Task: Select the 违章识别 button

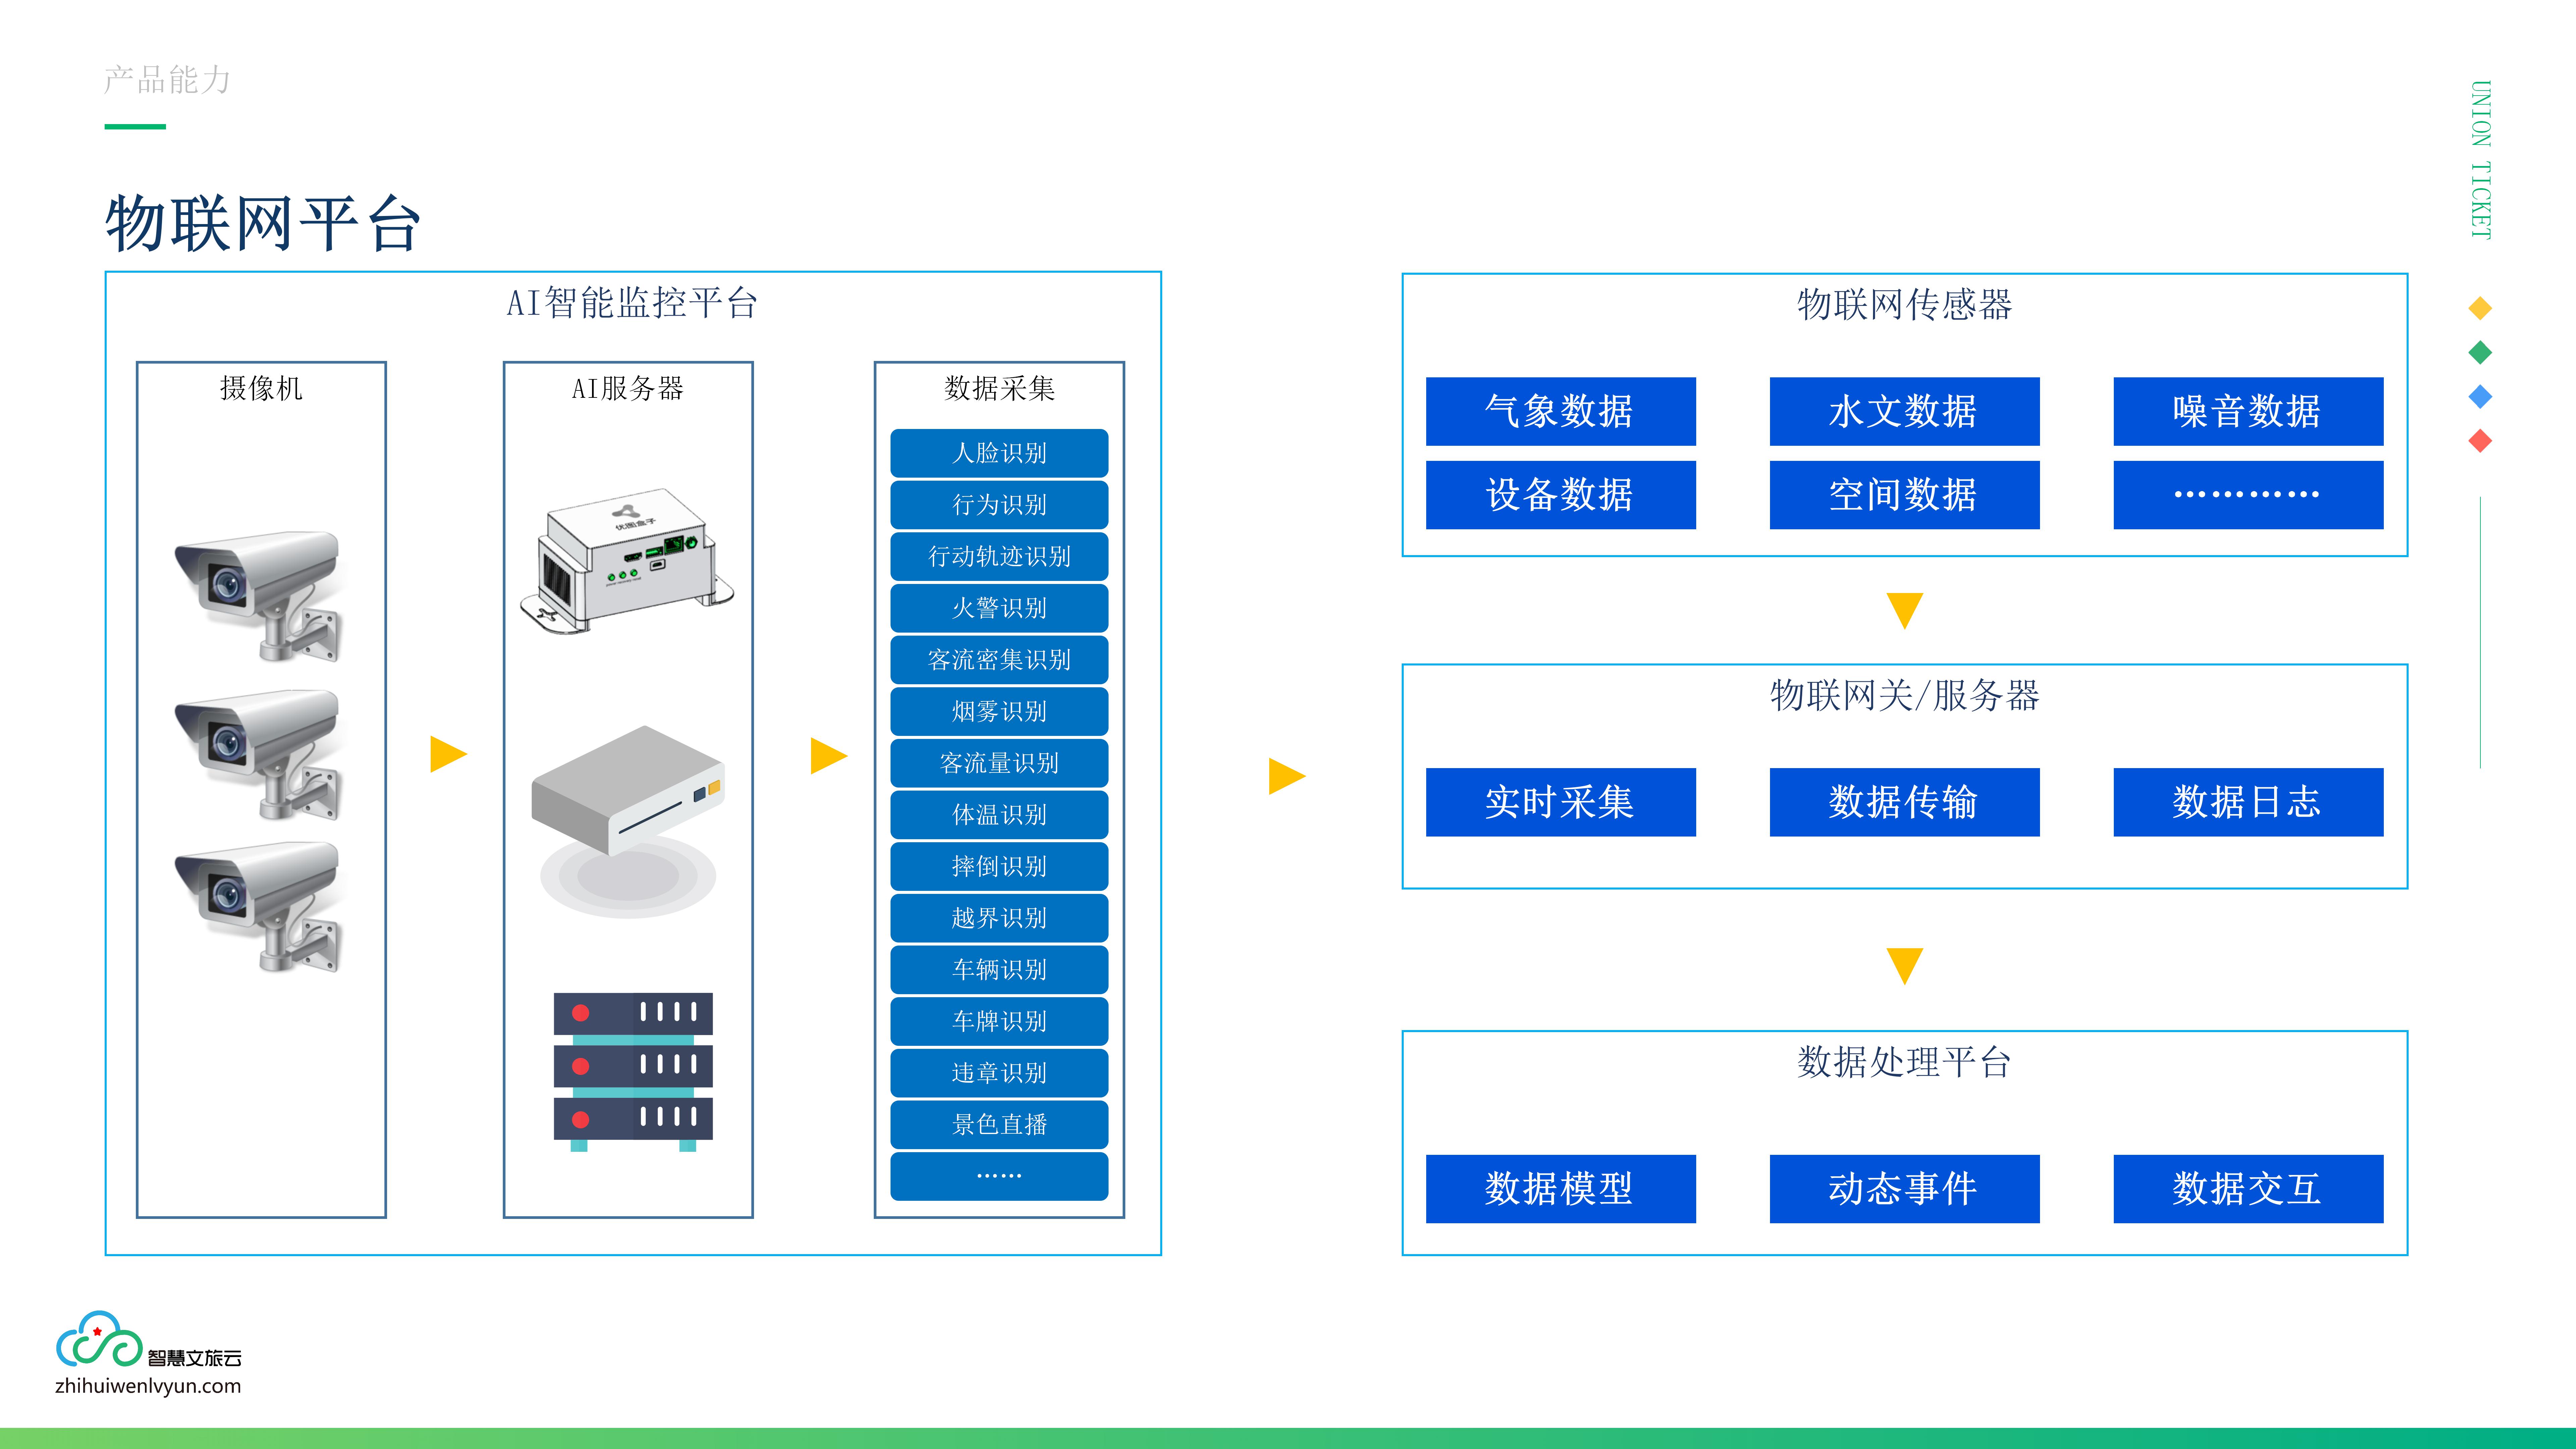Action: point(999,1073)
